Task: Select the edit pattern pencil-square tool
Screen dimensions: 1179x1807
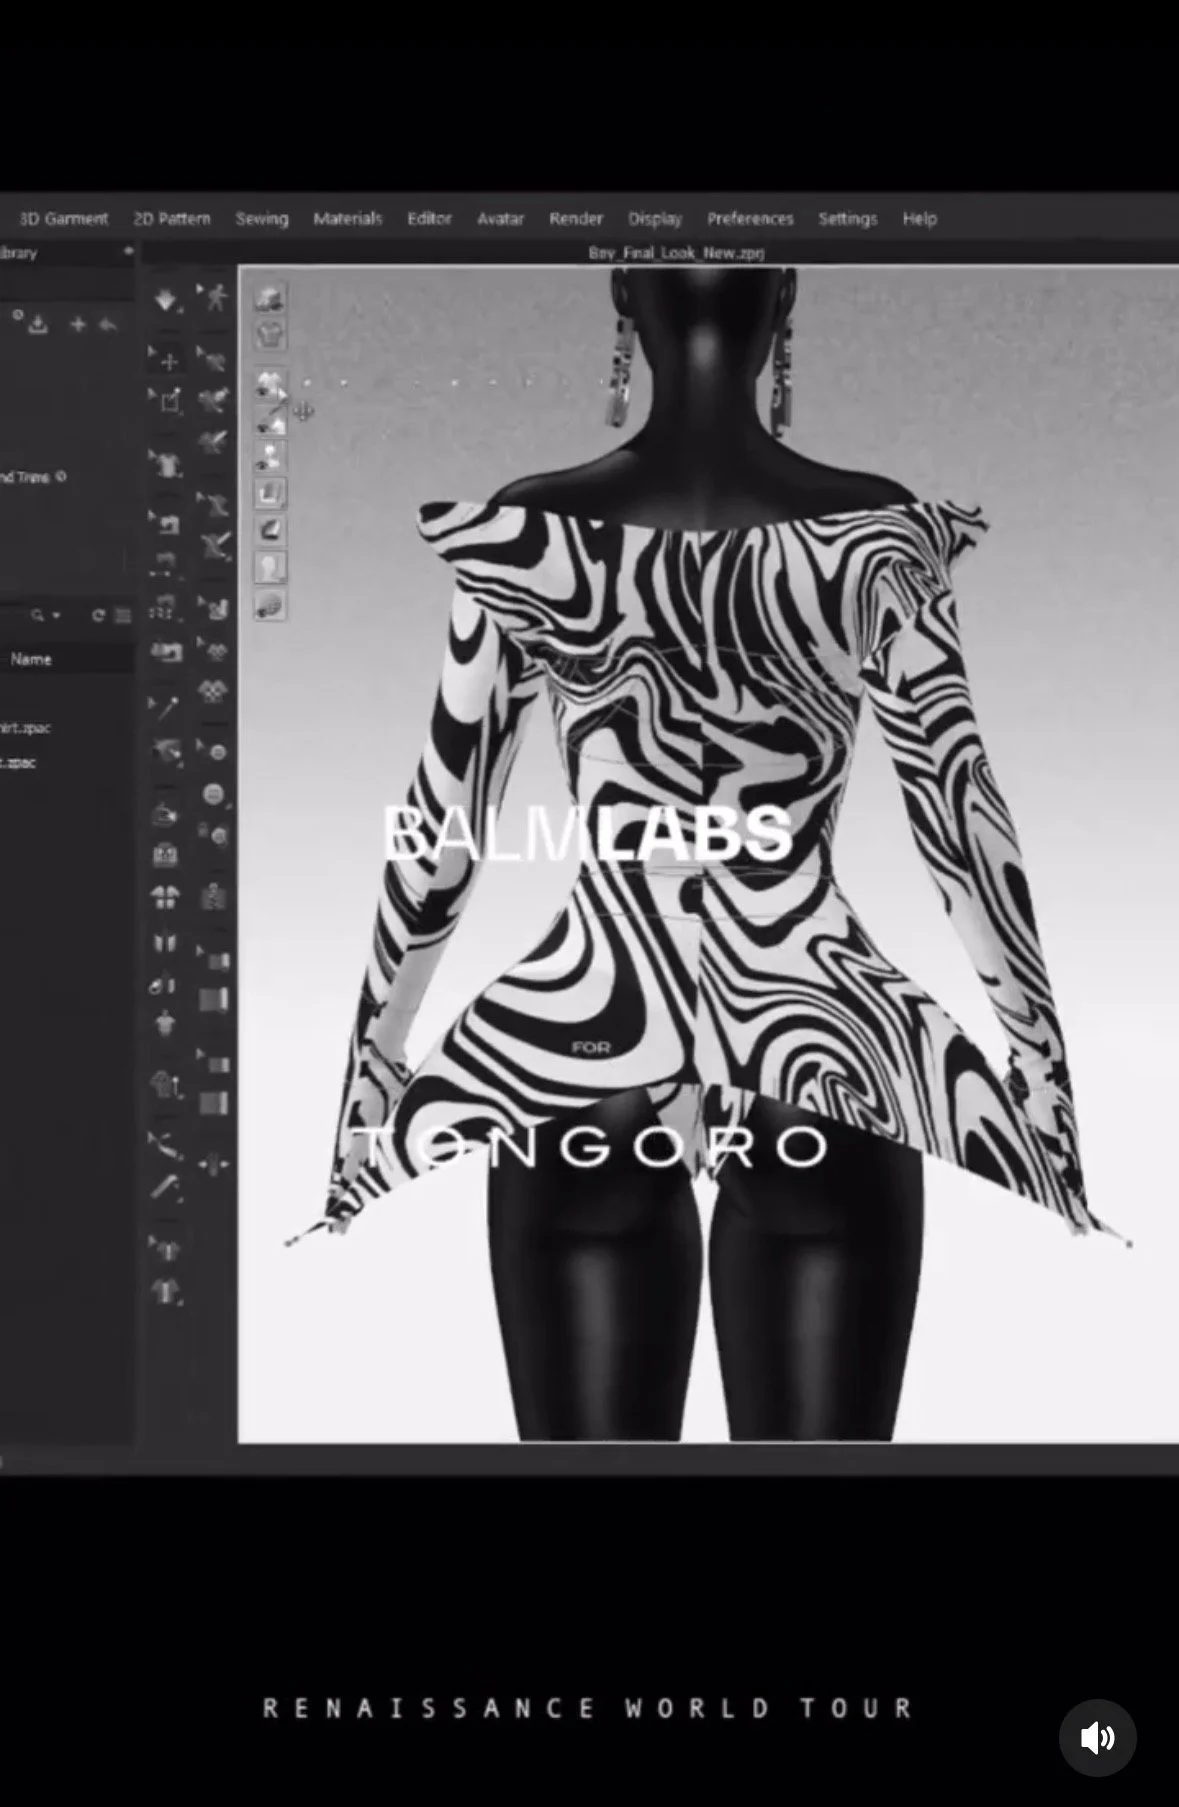Action: [169, 401]
